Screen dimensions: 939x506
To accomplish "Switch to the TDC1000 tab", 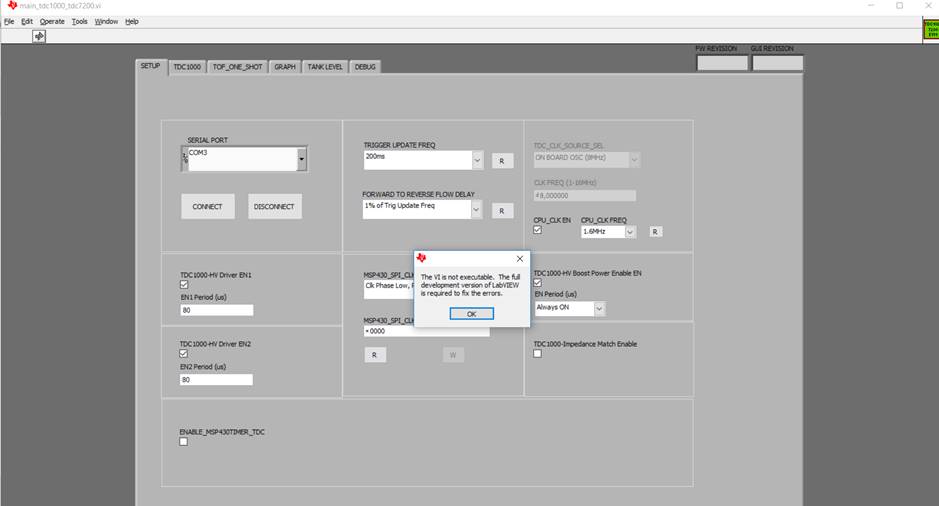I will point(187,67).
